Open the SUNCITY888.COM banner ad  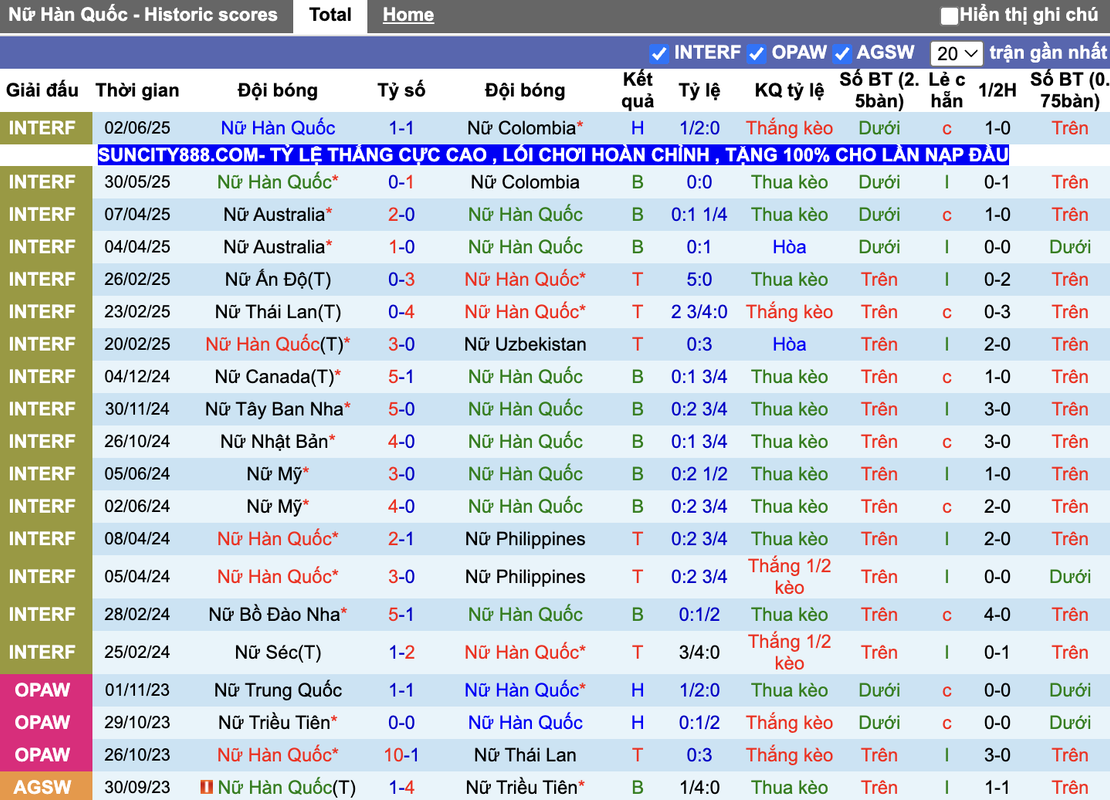click(x=553, y=155)
